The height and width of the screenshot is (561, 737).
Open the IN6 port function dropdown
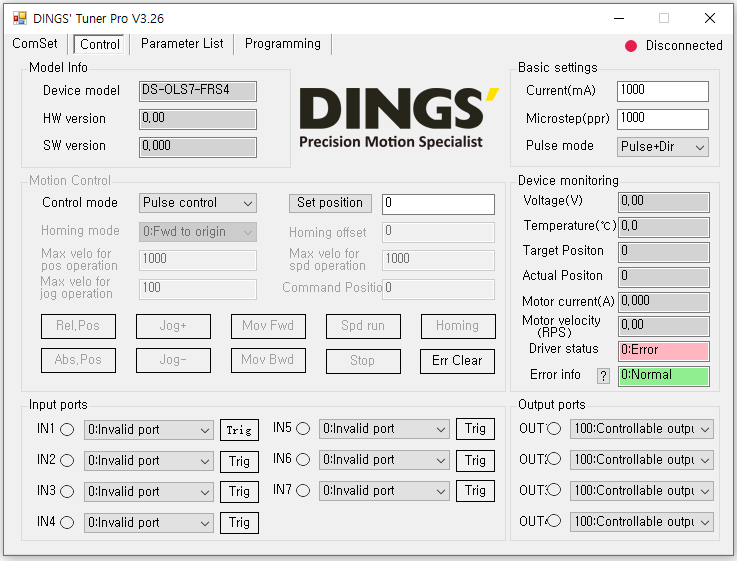(384, 460)
